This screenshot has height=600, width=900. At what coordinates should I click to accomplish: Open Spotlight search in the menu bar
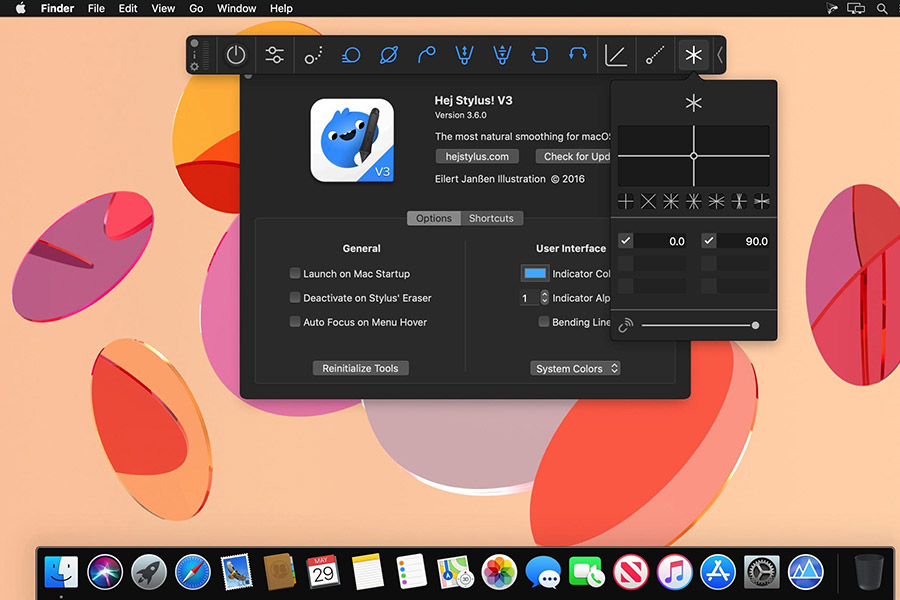click(x=882, y=9)
